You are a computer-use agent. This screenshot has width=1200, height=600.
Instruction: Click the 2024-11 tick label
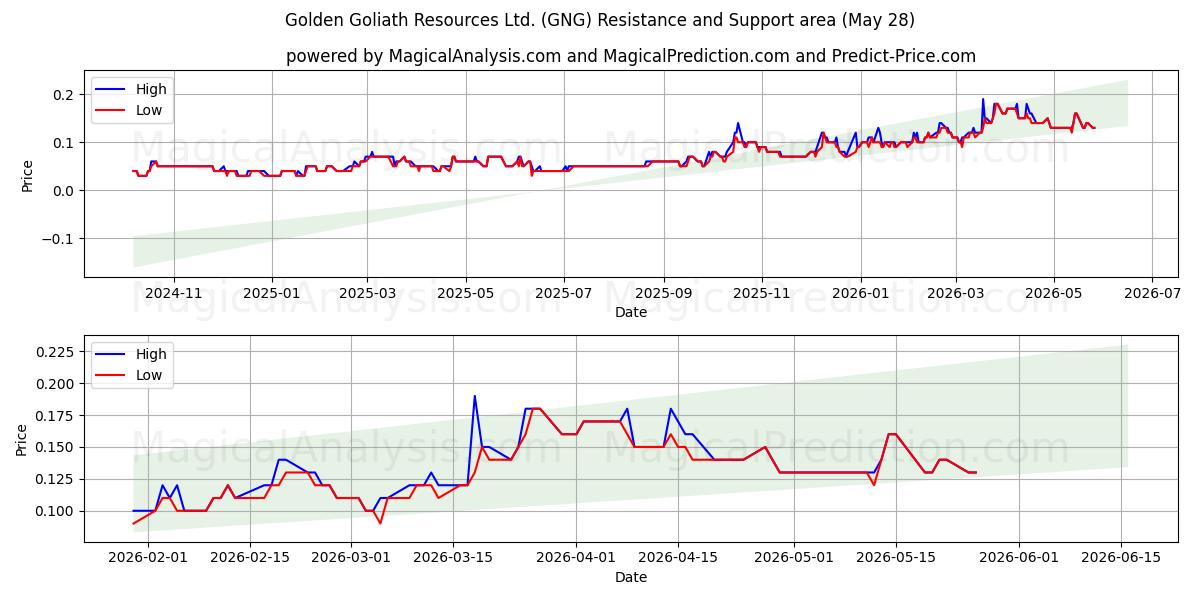click(174, 293)
